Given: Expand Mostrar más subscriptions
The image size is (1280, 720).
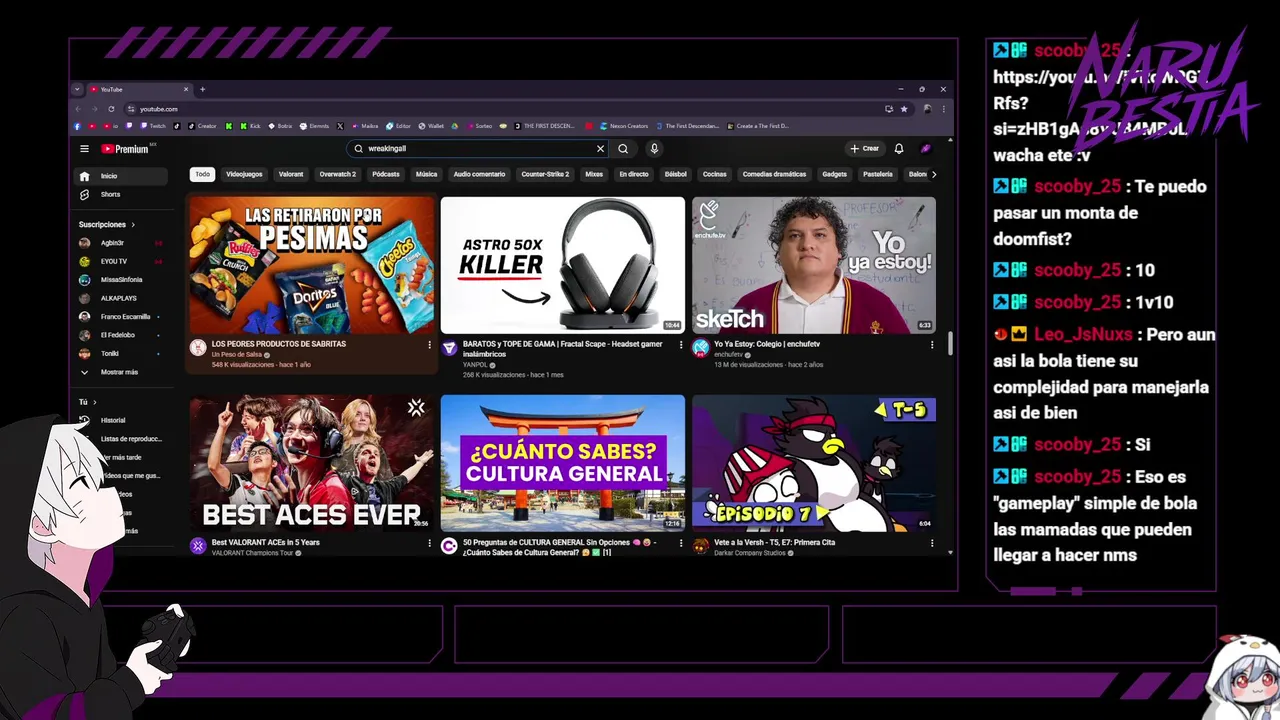Looking at the screenshot, I should 122,372.
